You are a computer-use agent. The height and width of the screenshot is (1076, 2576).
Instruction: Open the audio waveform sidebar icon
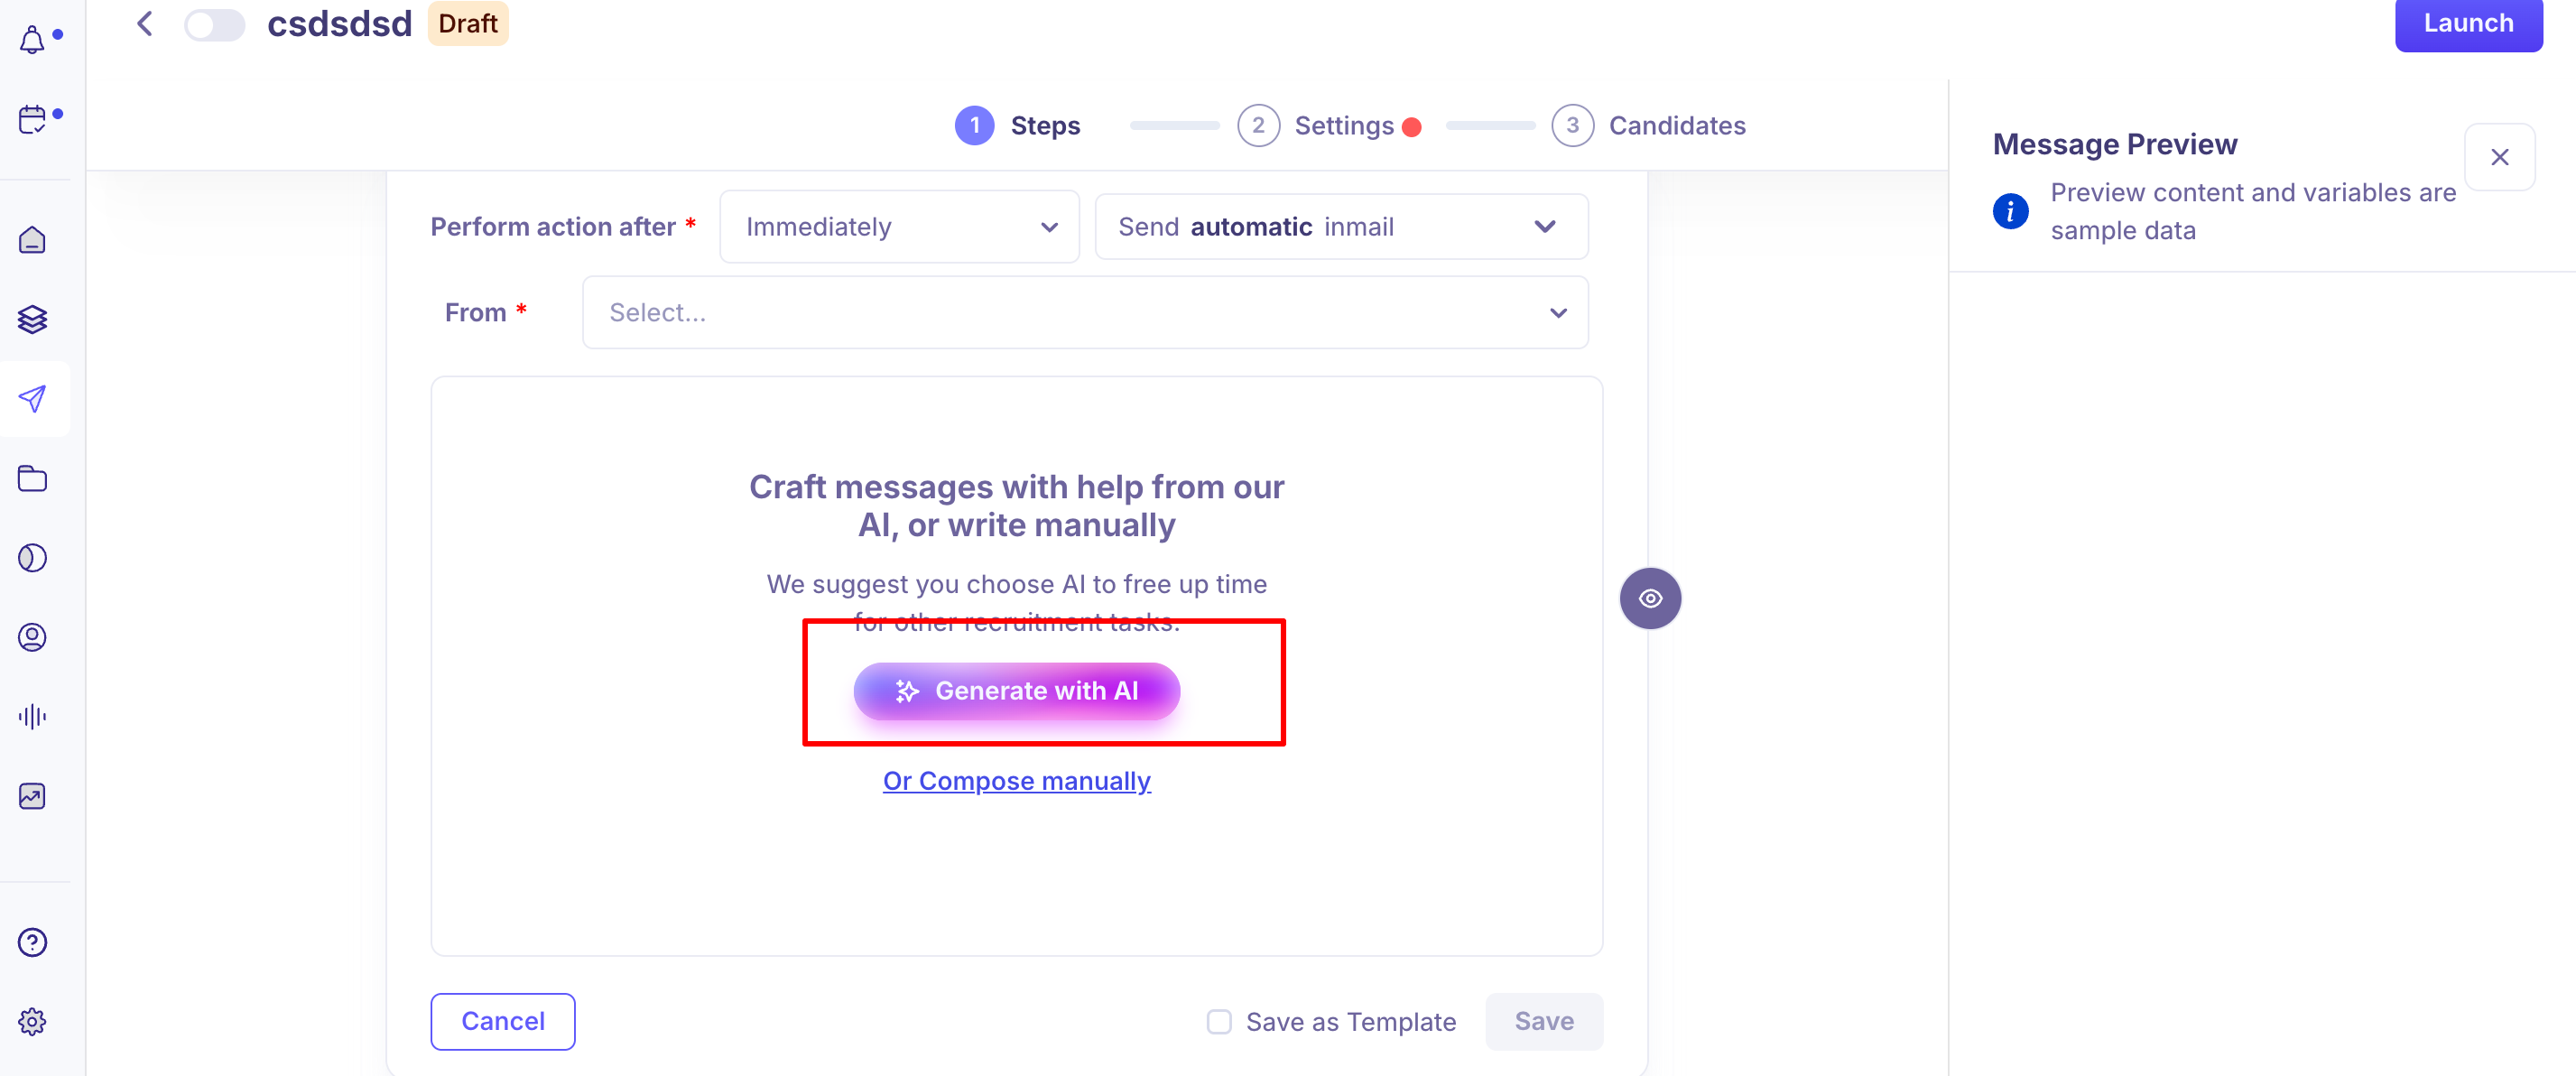pos(33,716)
